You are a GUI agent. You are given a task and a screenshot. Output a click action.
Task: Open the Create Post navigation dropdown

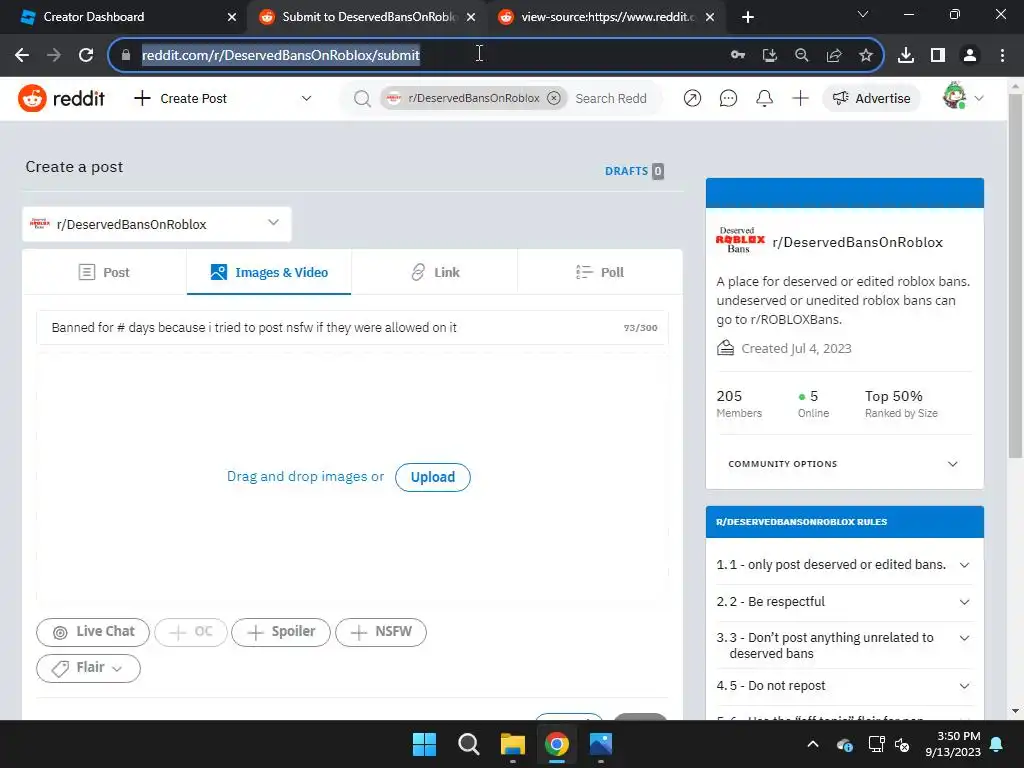tap(222, 99)
